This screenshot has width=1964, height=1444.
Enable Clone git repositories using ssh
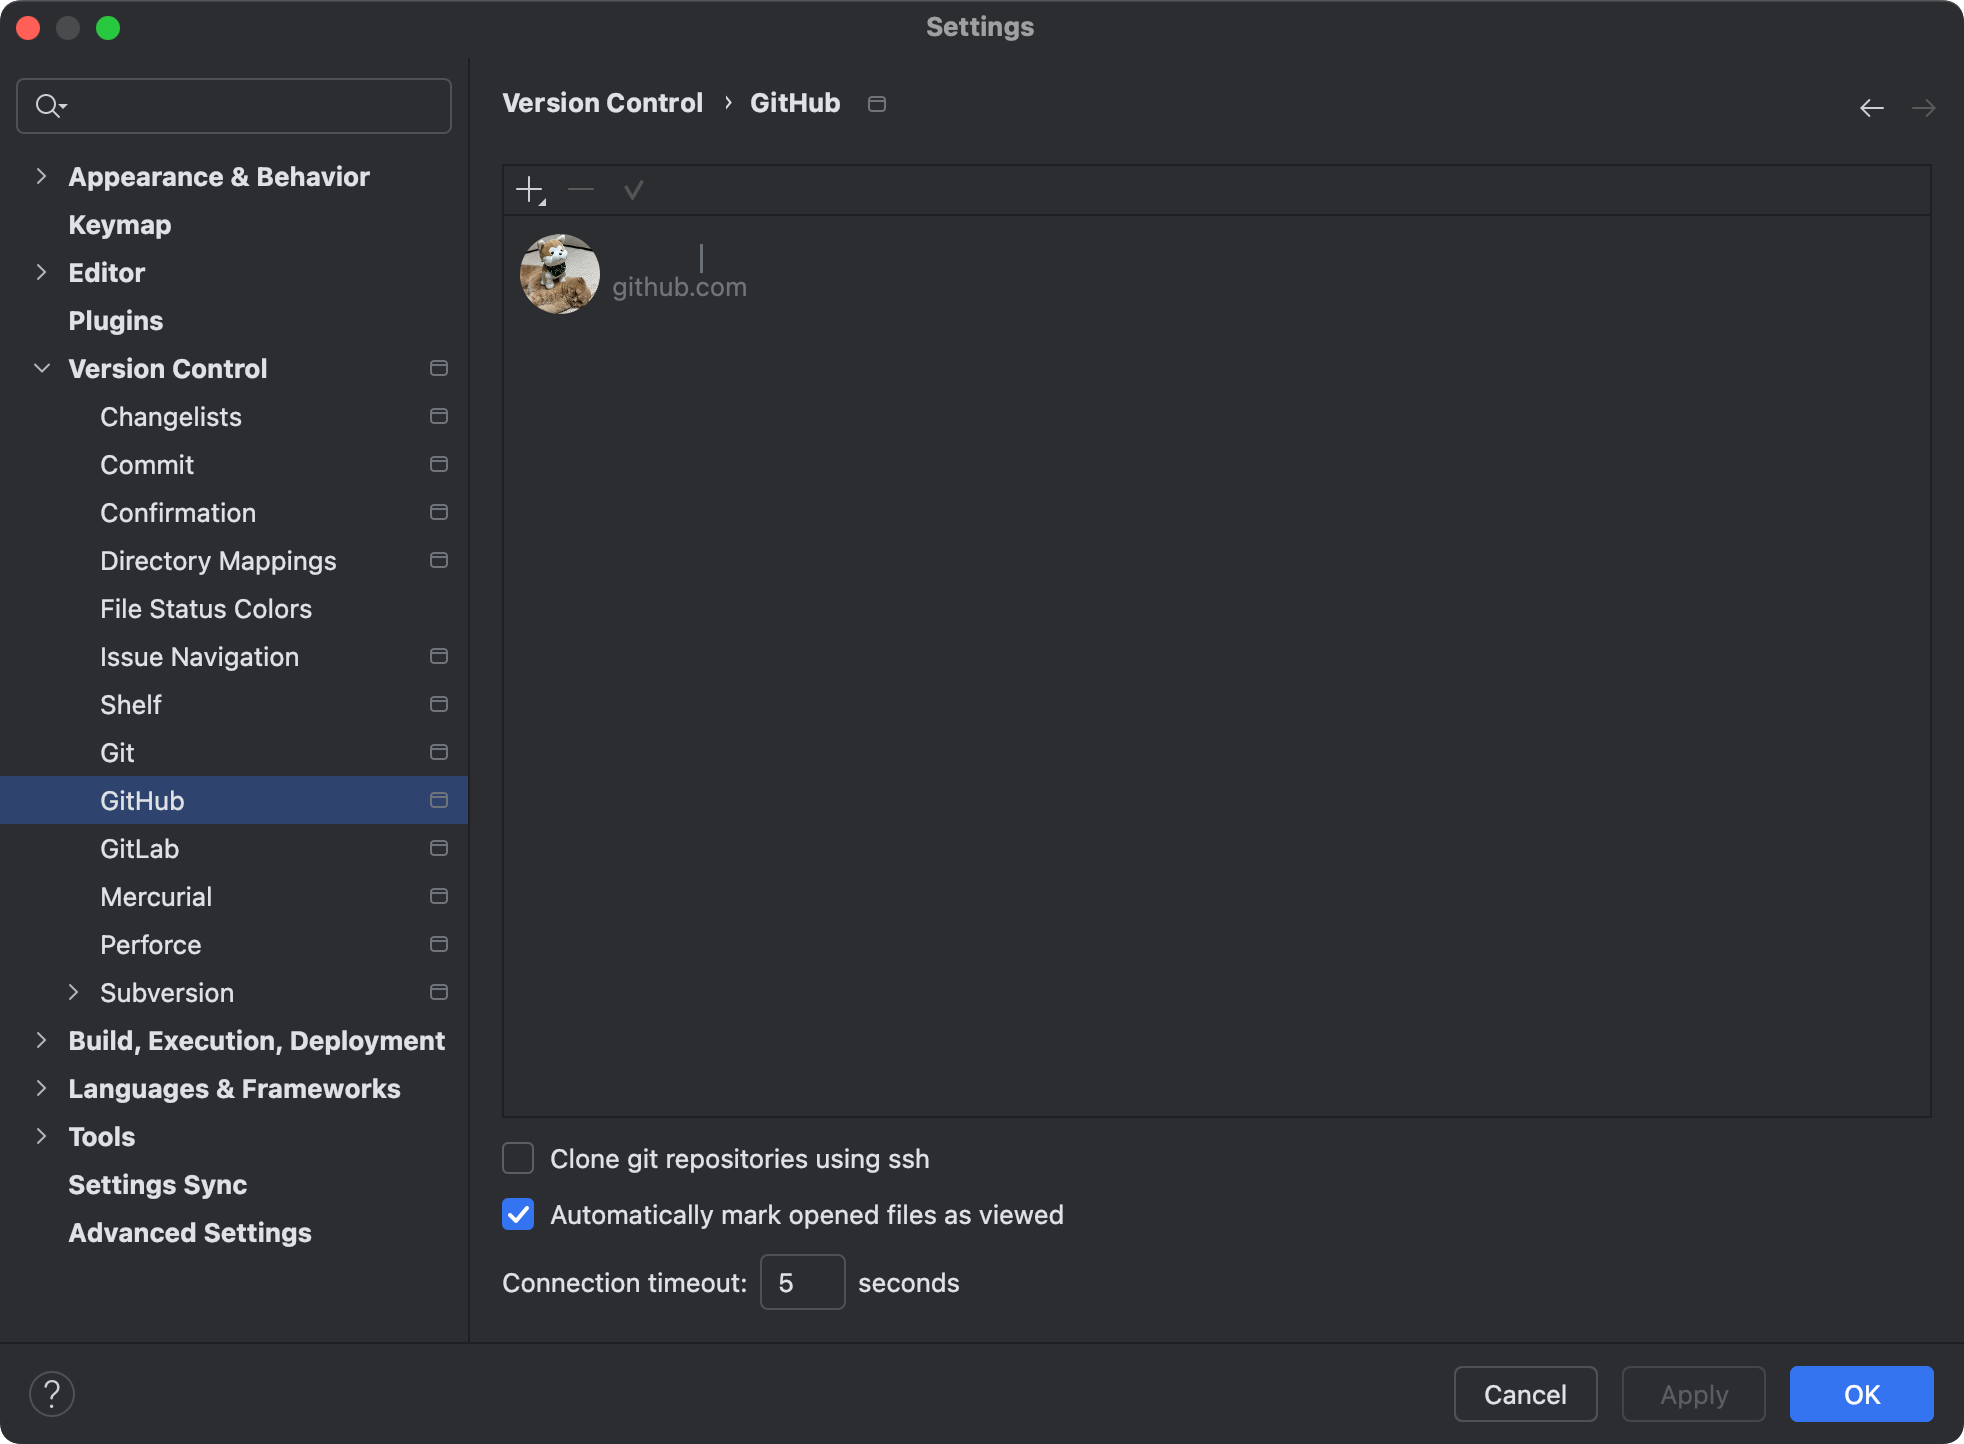518,1158
